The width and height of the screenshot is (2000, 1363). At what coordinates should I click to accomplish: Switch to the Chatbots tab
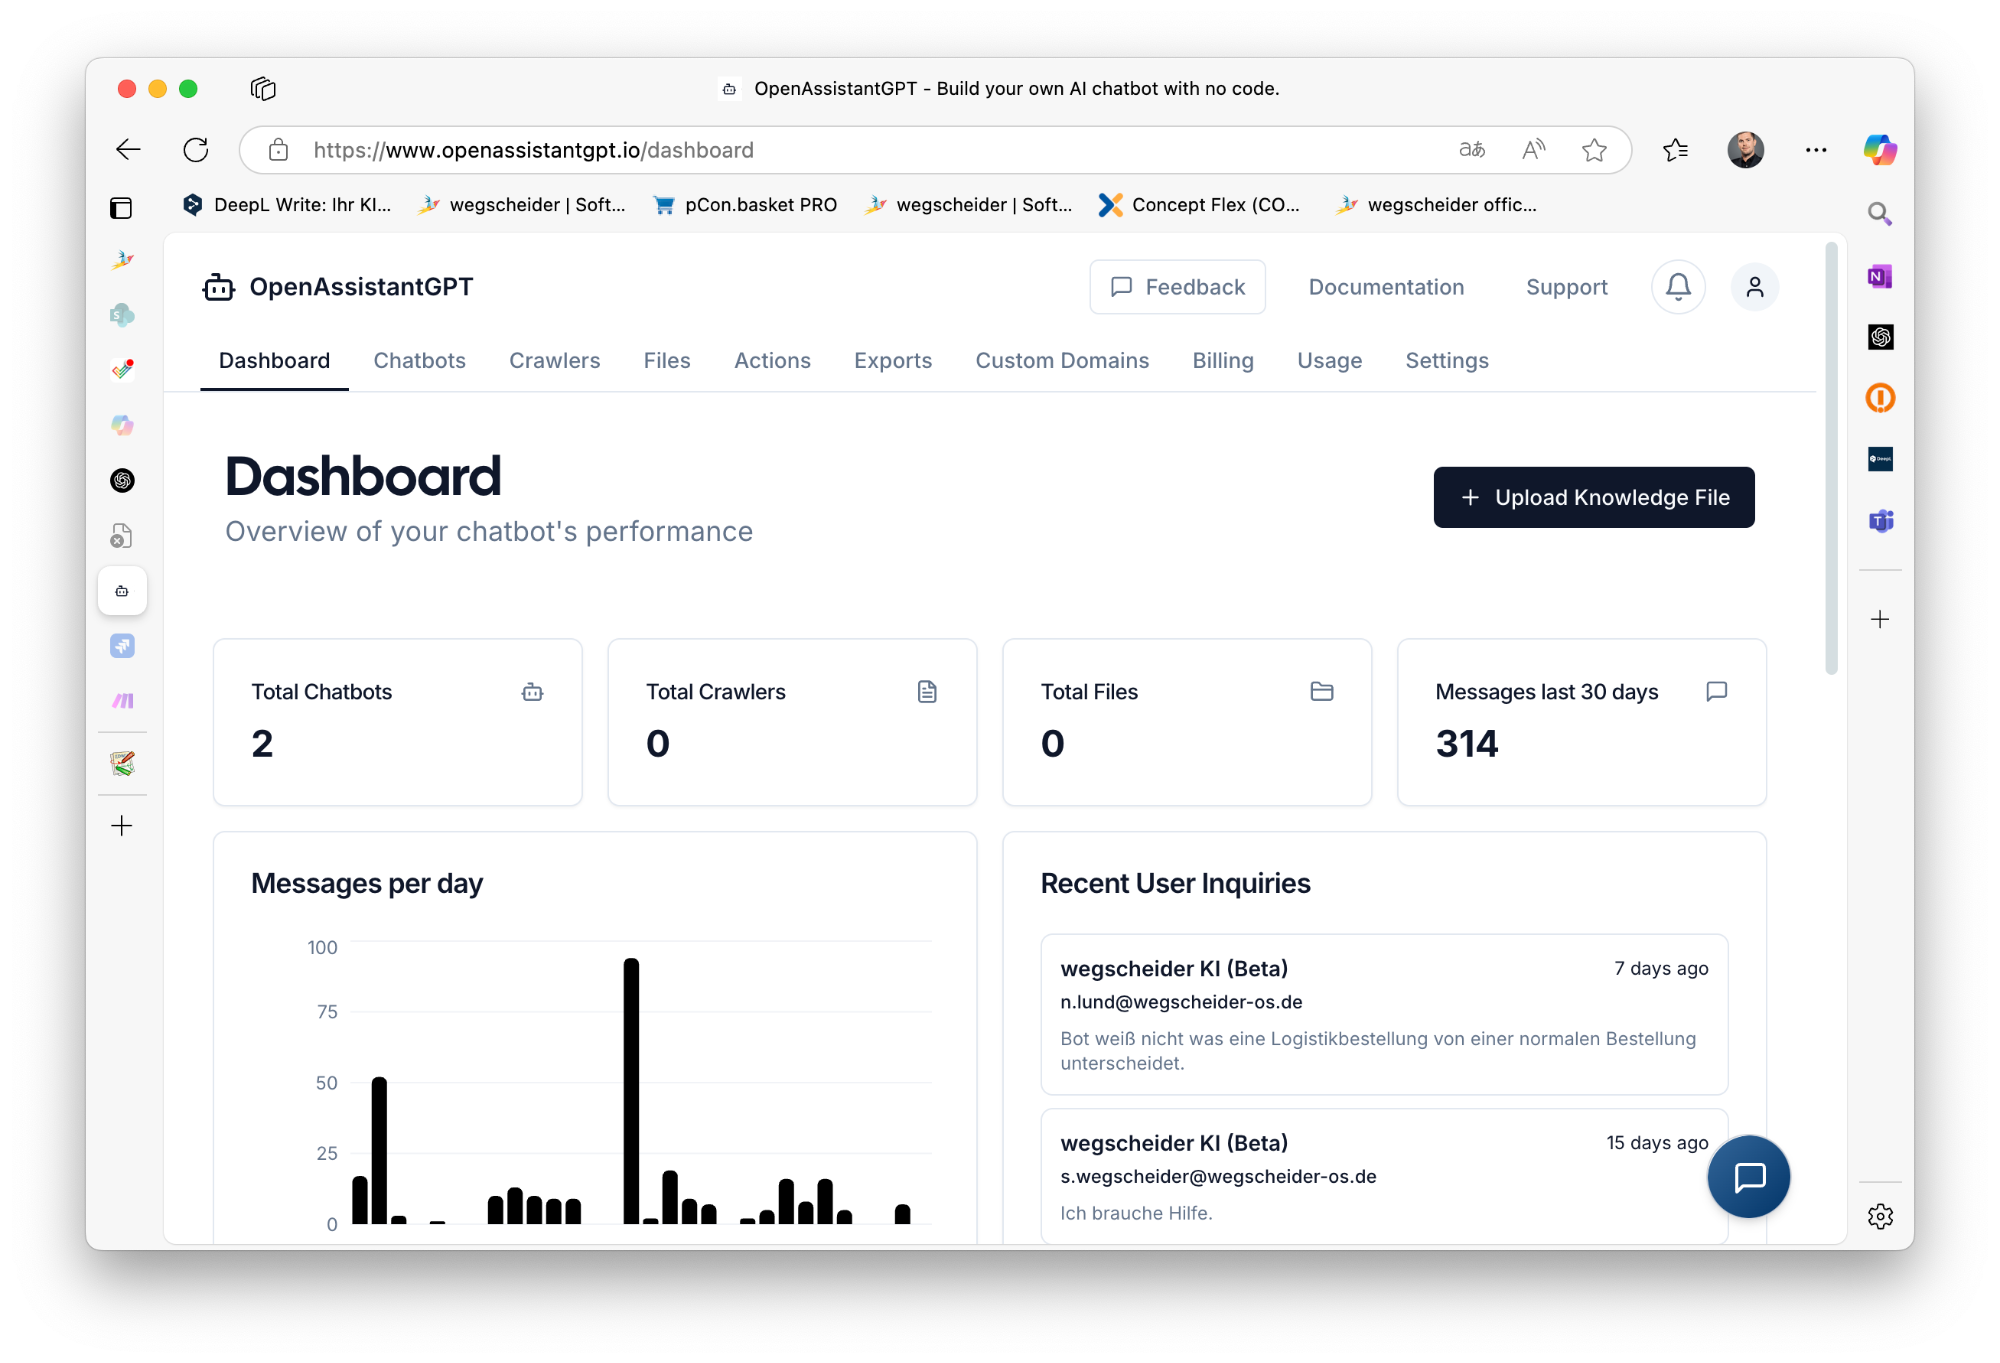(x=419, y=361)
